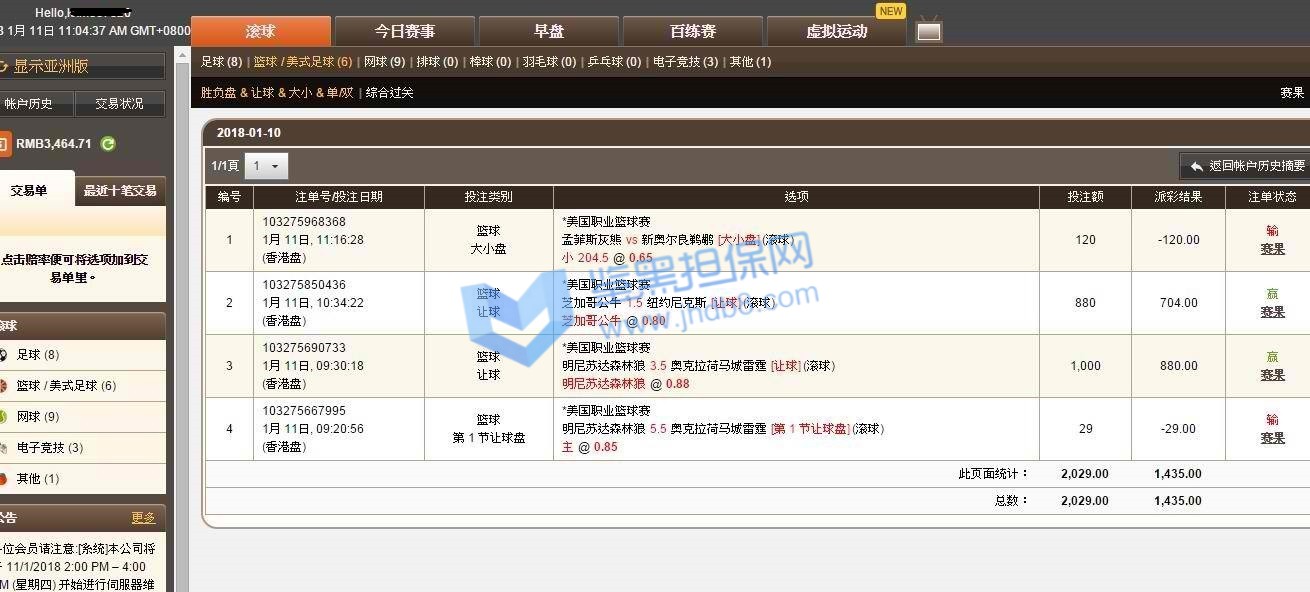Open the live TV icon

point(928,31)
